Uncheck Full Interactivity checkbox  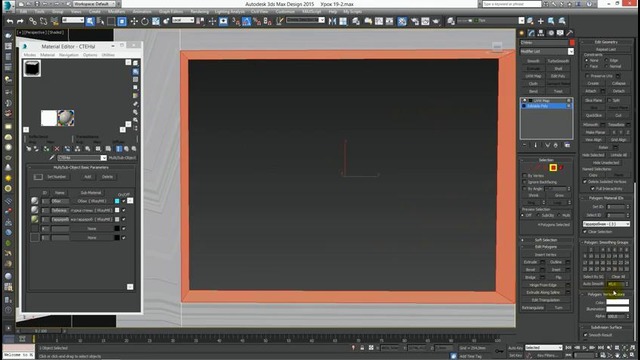coord(593,189)
